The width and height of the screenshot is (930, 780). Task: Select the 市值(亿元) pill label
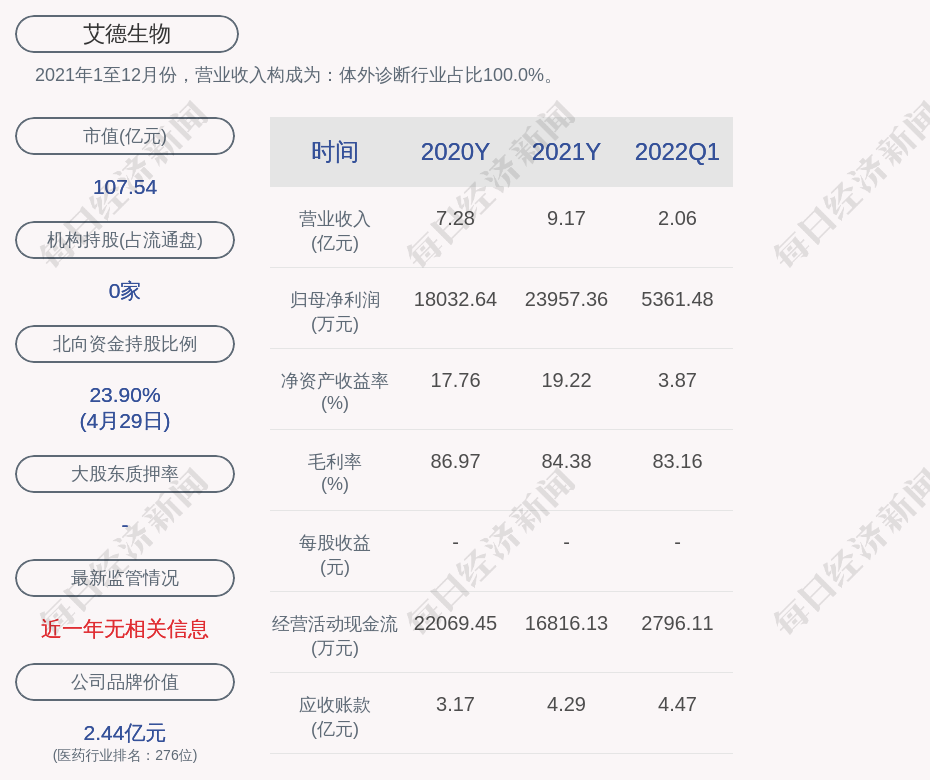coord(125,136)
